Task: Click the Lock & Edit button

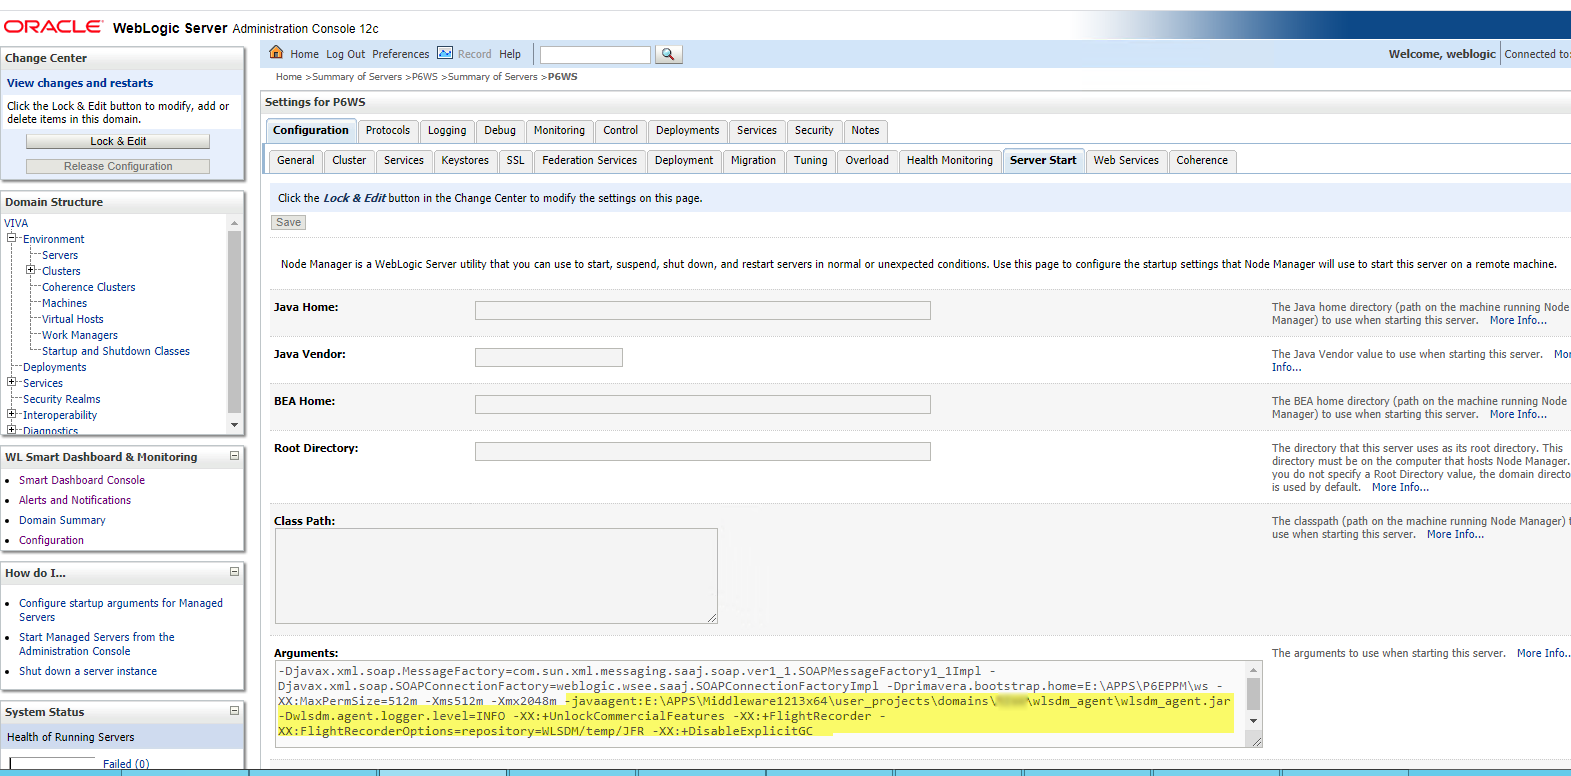Action: 118,141
